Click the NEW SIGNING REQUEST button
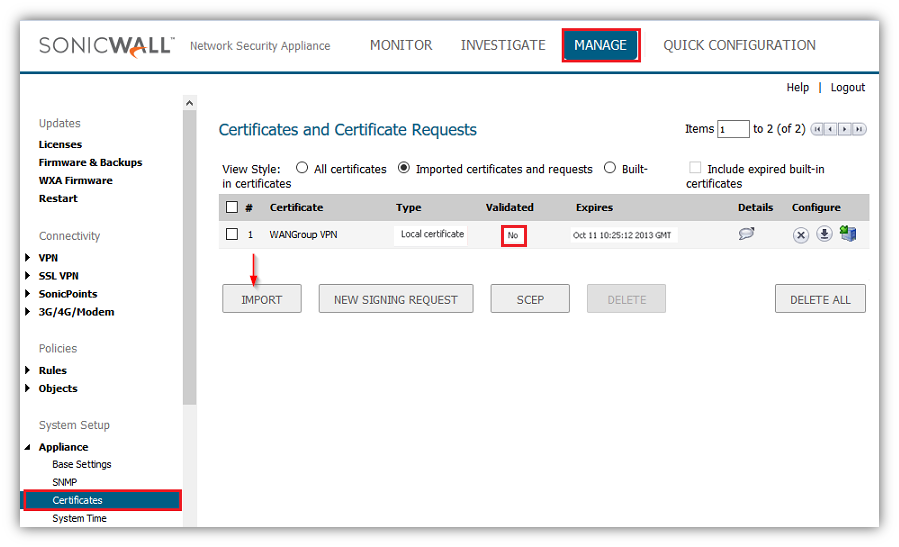 click(395, 299)
